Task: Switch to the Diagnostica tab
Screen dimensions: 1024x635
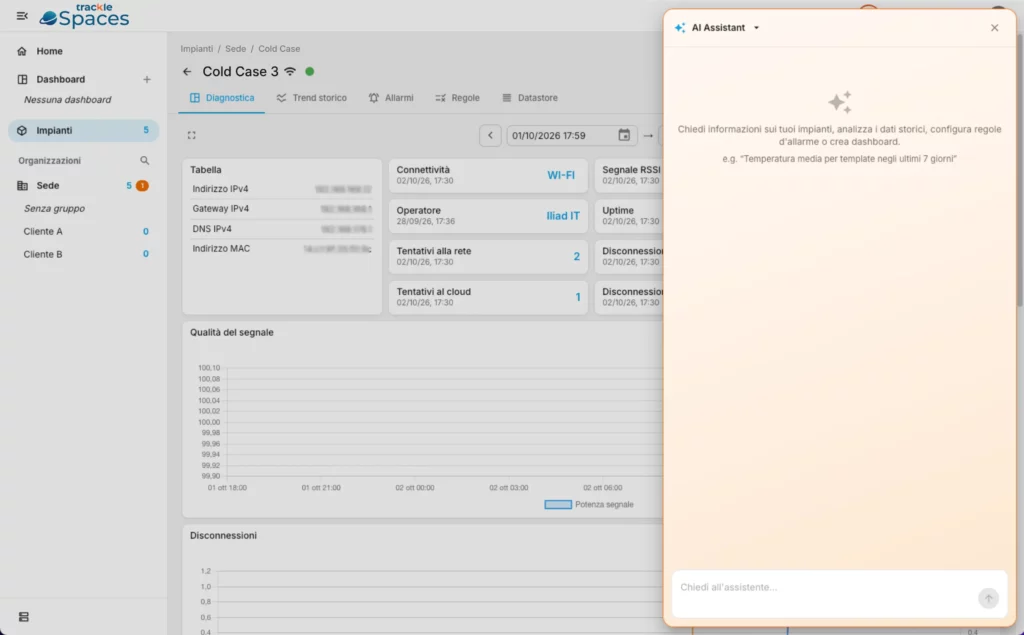Action: pos(221,98)
